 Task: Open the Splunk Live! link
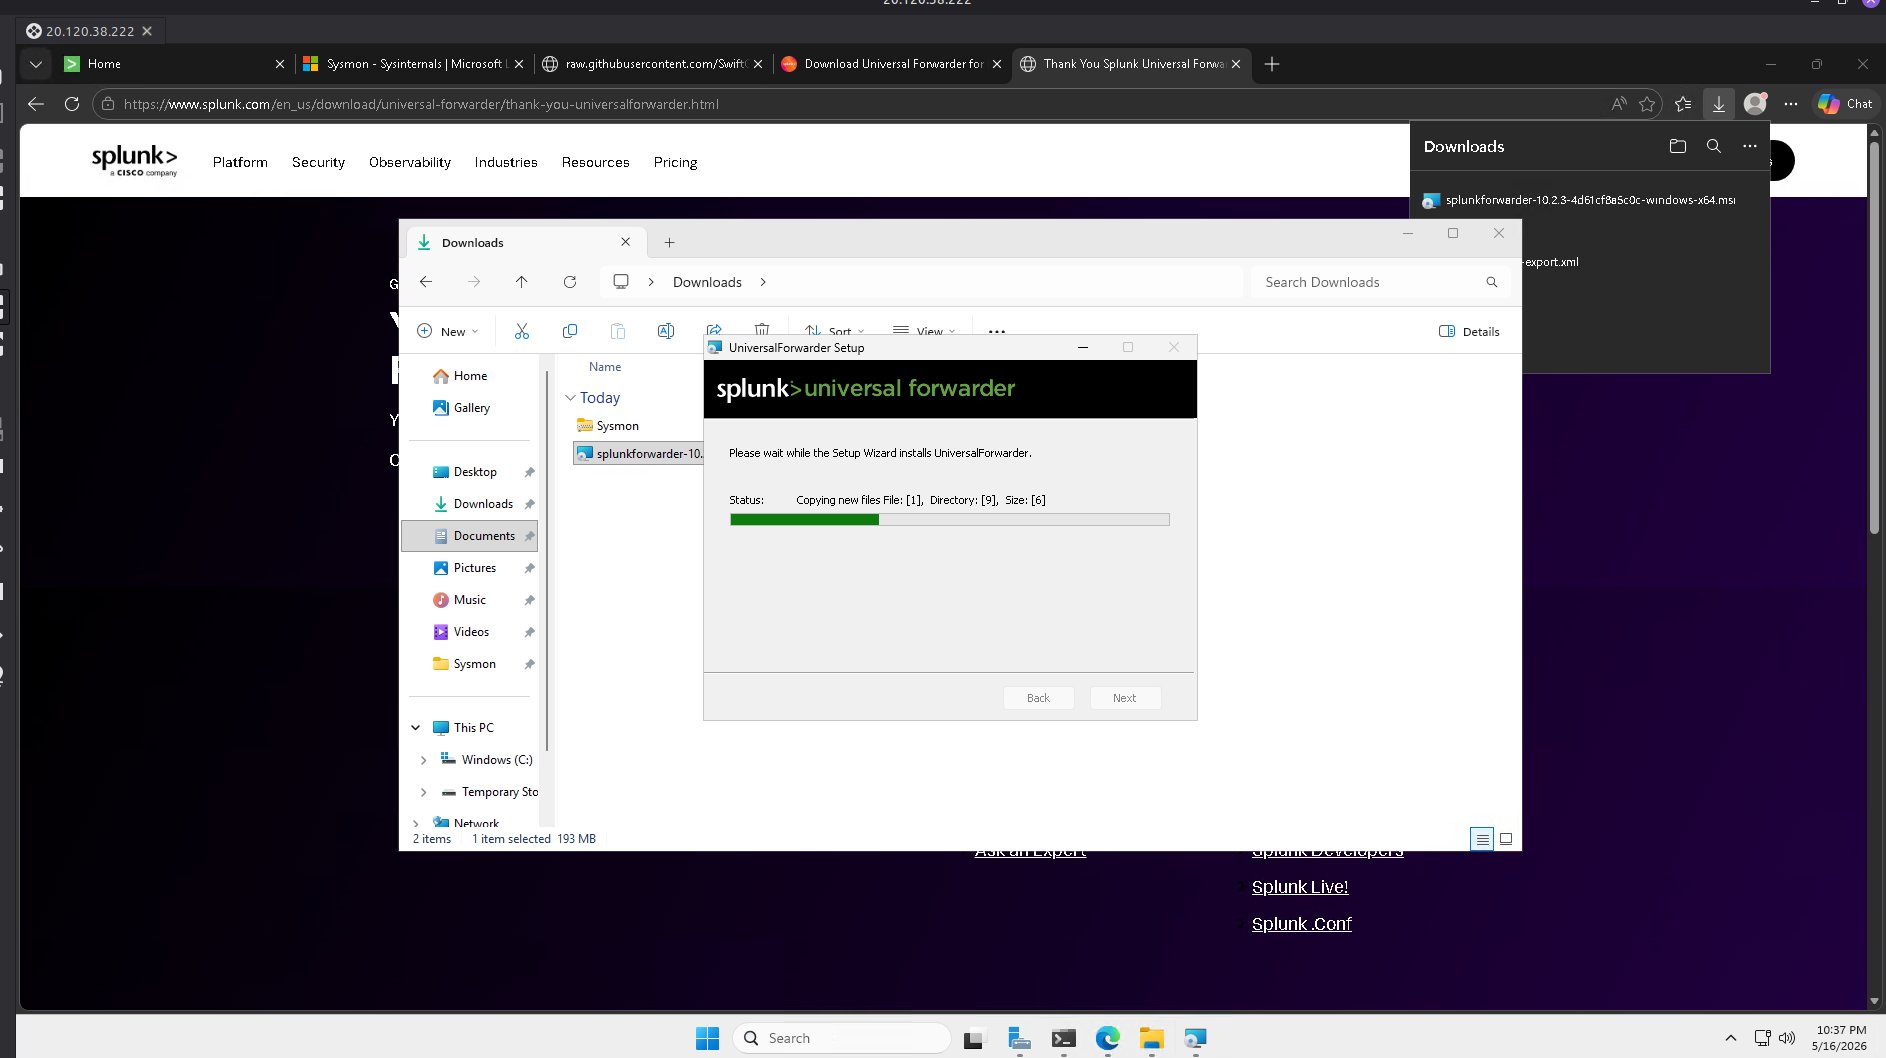coord(1300,887)
